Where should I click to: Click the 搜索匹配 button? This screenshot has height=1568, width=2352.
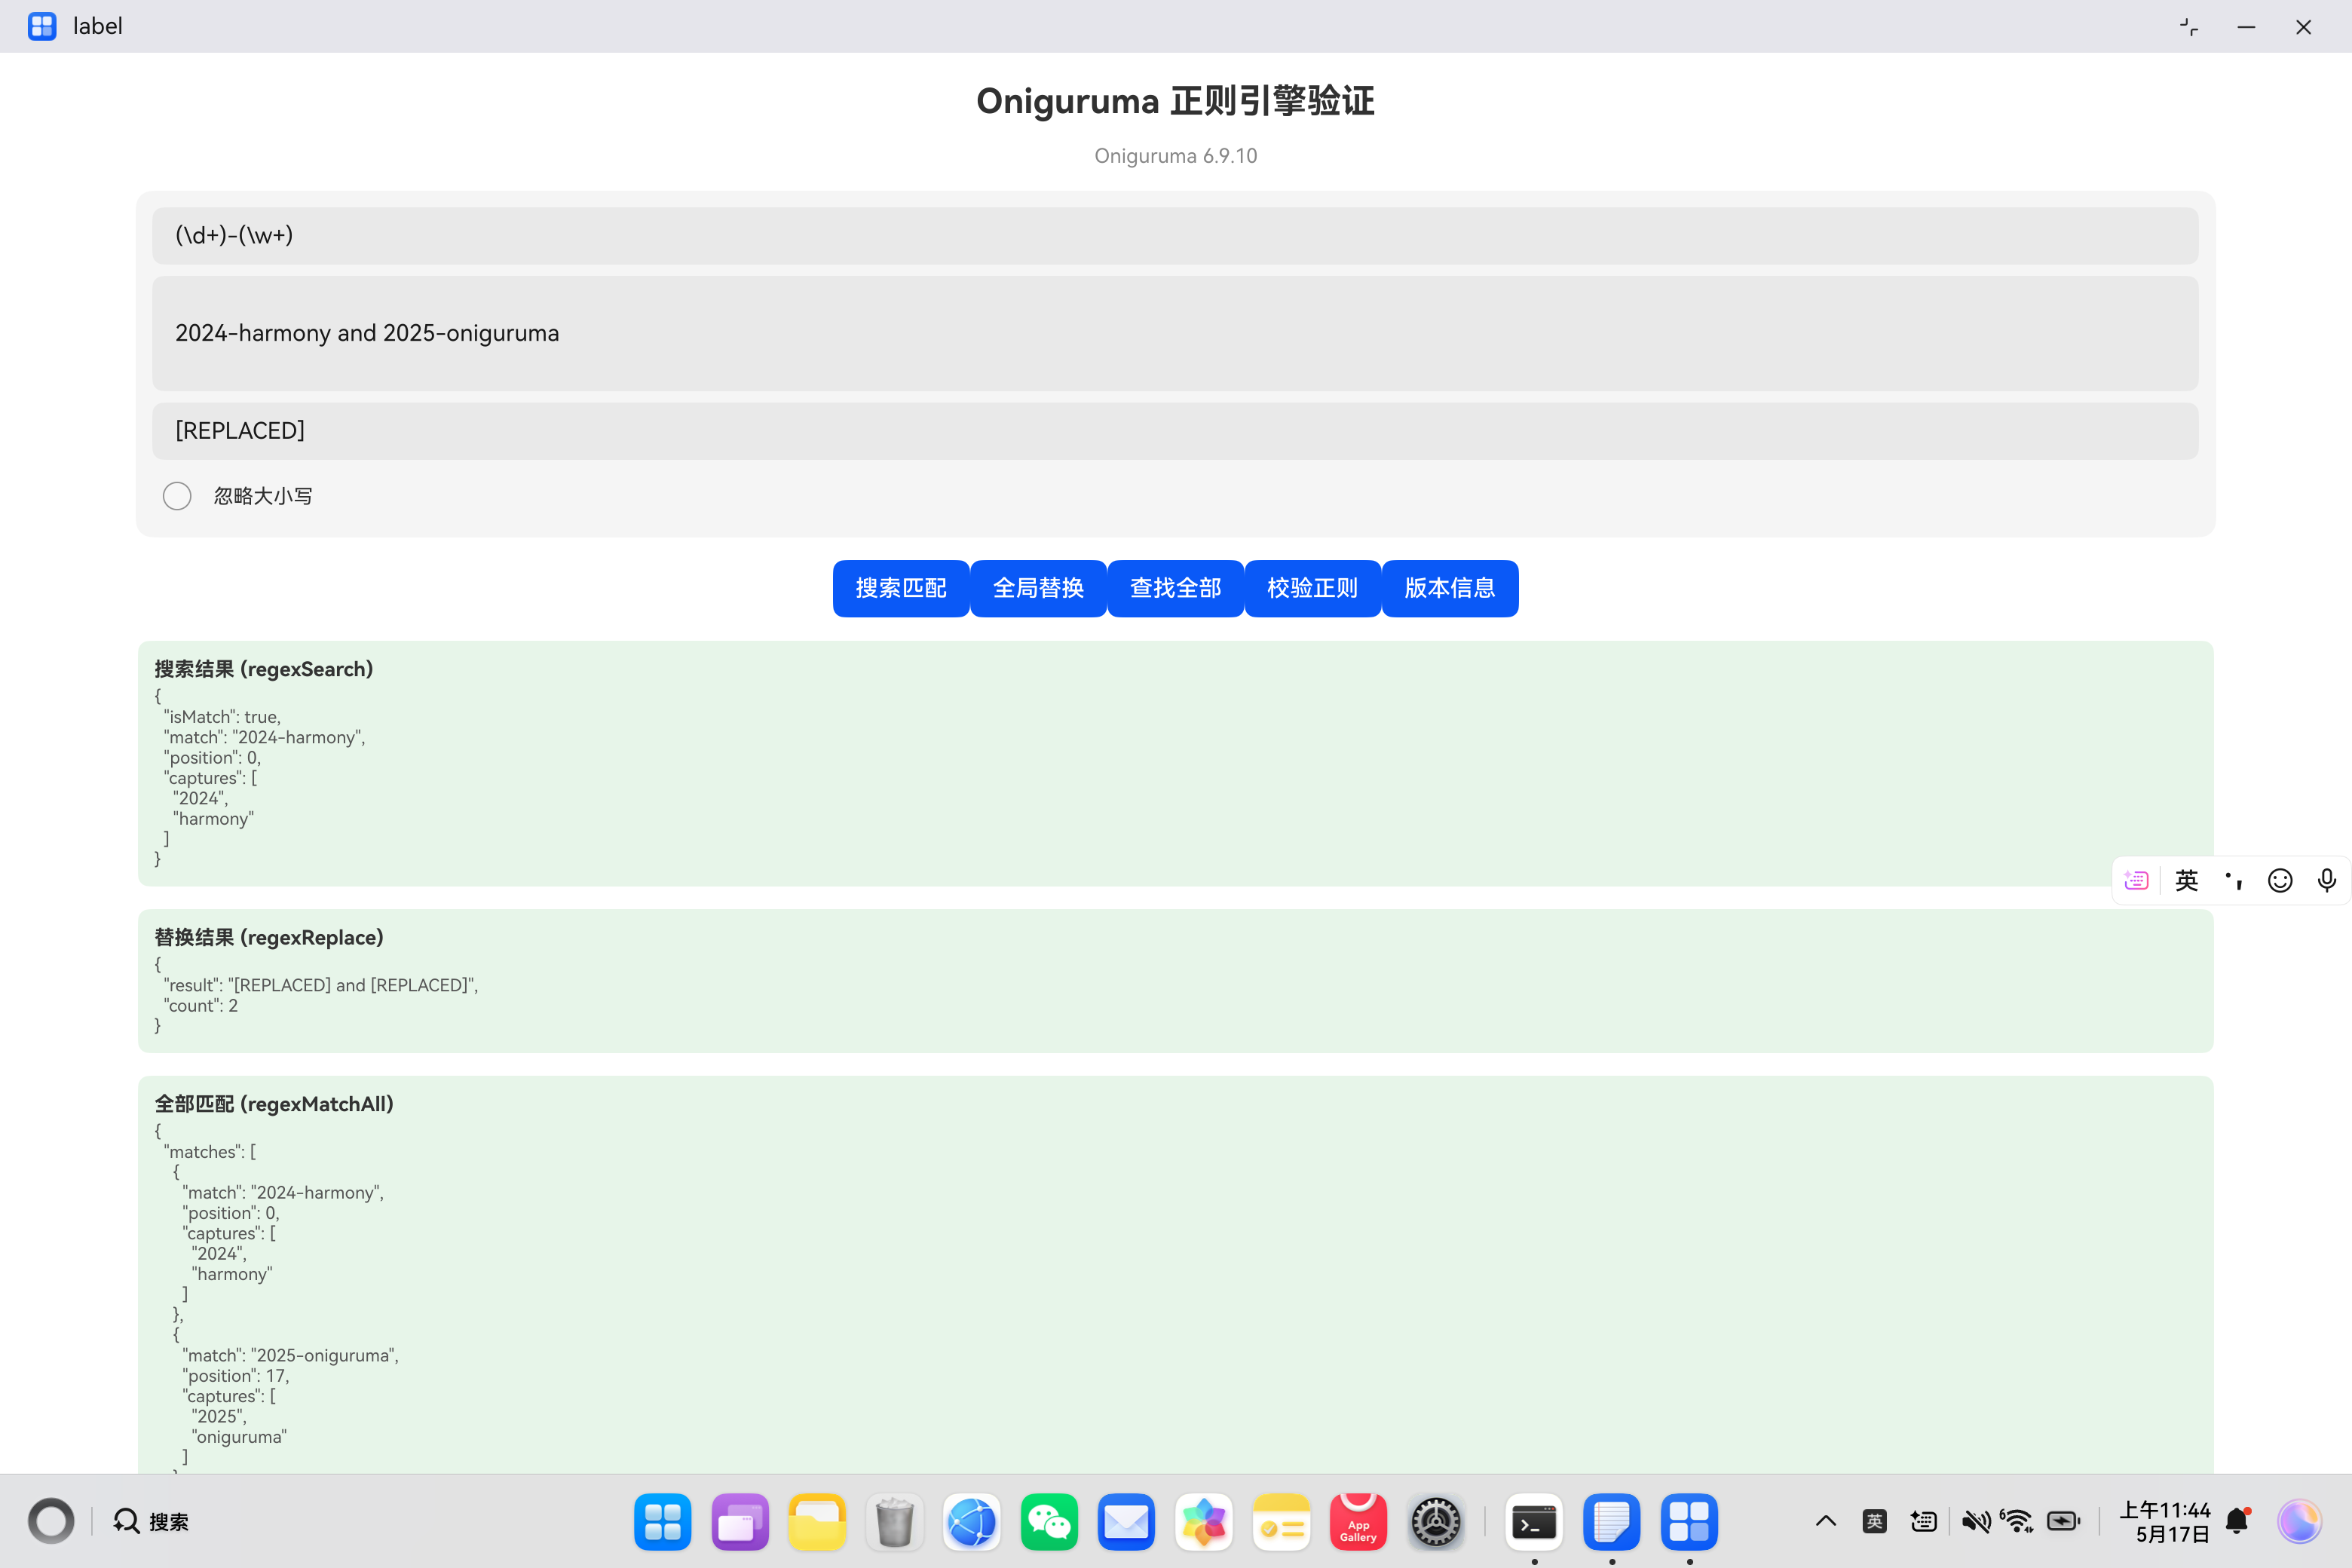click(901, 588)
